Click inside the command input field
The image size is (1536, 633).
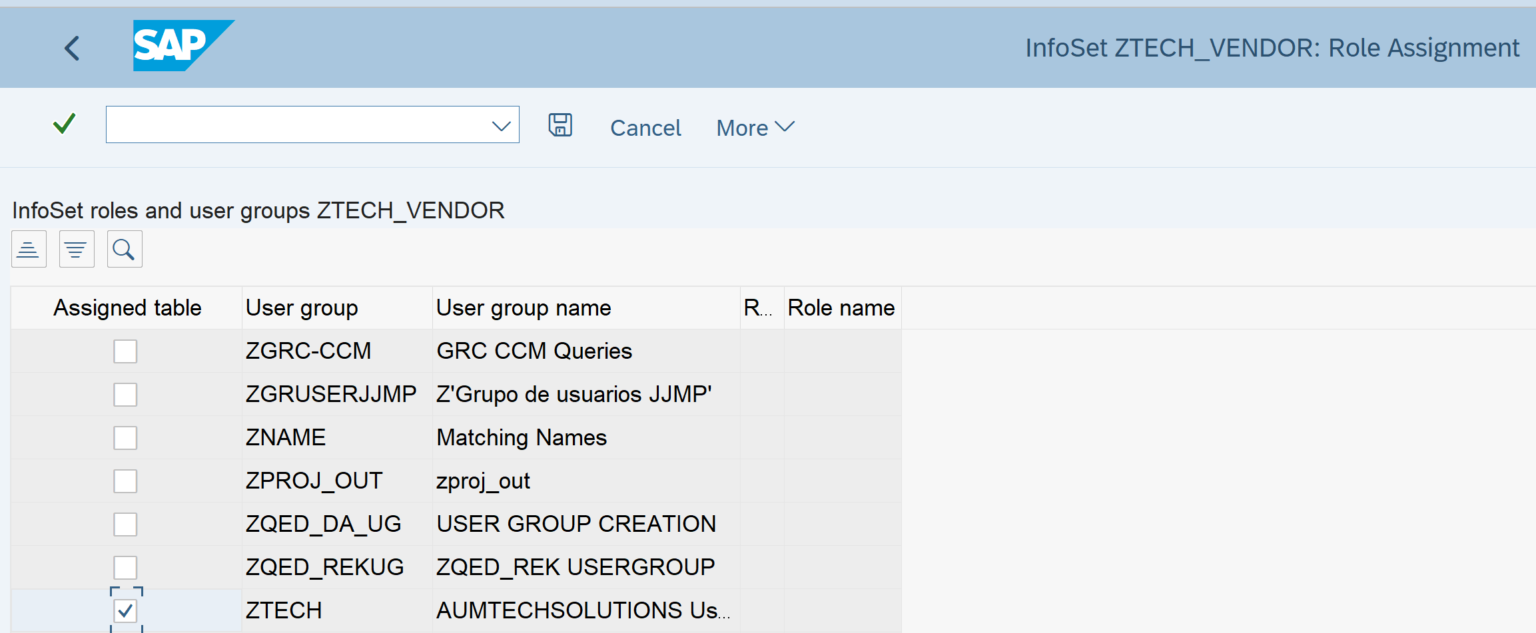click(300, 124)
